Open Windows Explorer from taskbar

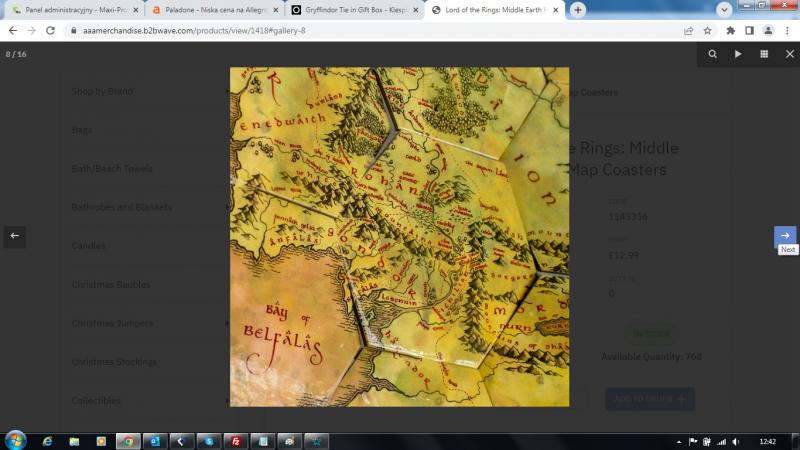click(74, 441)
